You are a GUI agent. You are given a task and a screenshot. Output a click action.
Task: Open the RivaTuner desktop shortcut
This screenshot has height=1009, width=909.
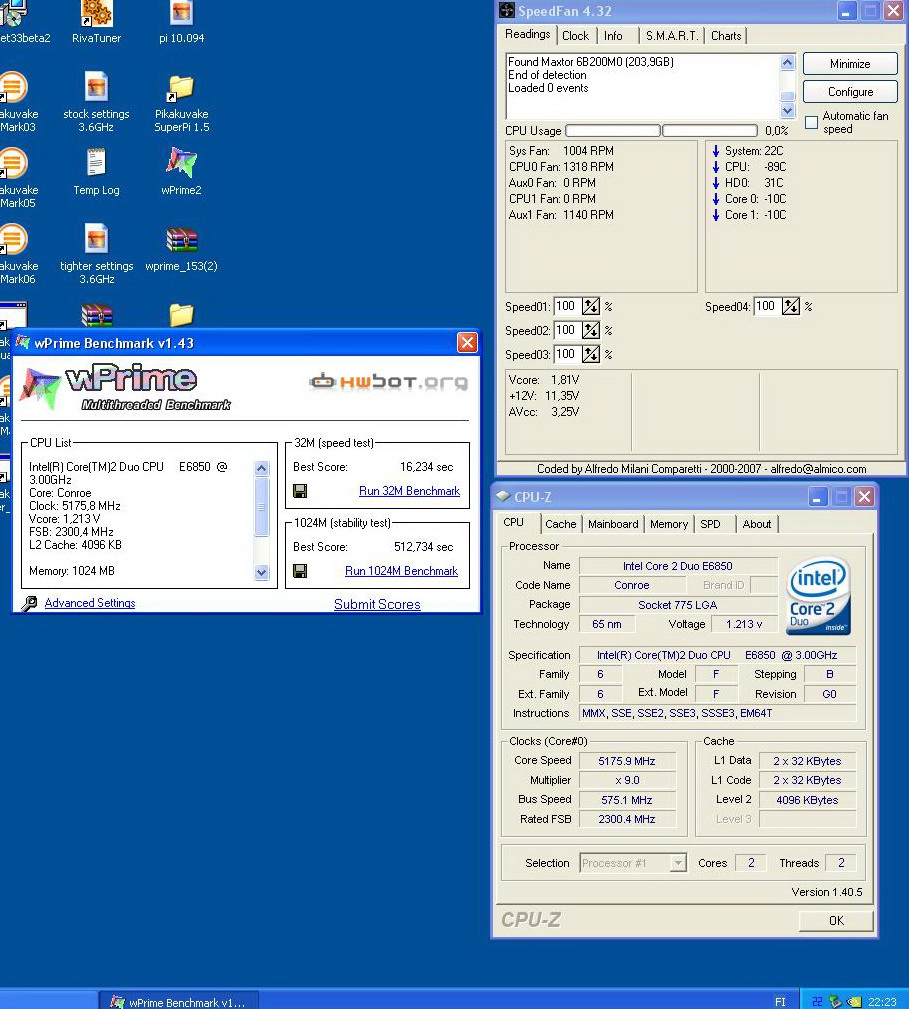pos(96,19)
